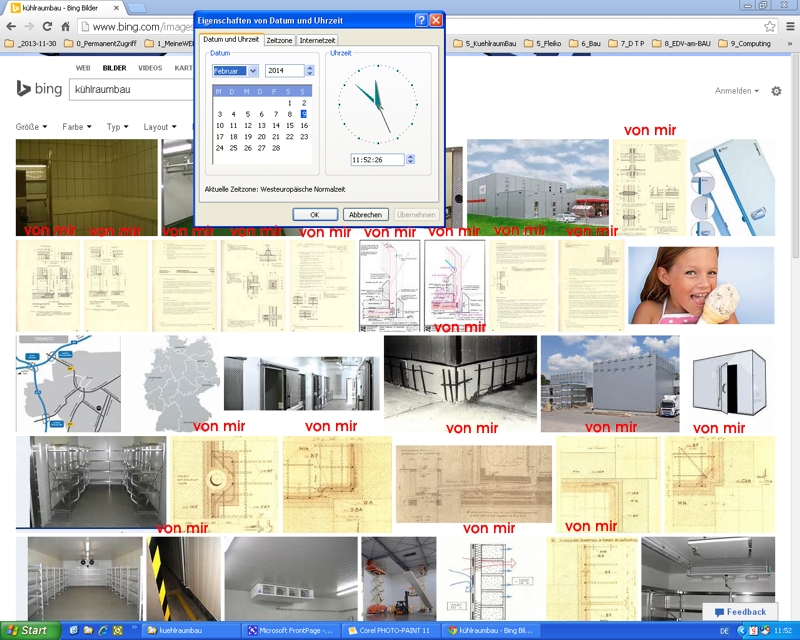The height and width of the screenshot is (640, 800).
Task: Open the Größe filter dropdown
Action: click(29, 127)
